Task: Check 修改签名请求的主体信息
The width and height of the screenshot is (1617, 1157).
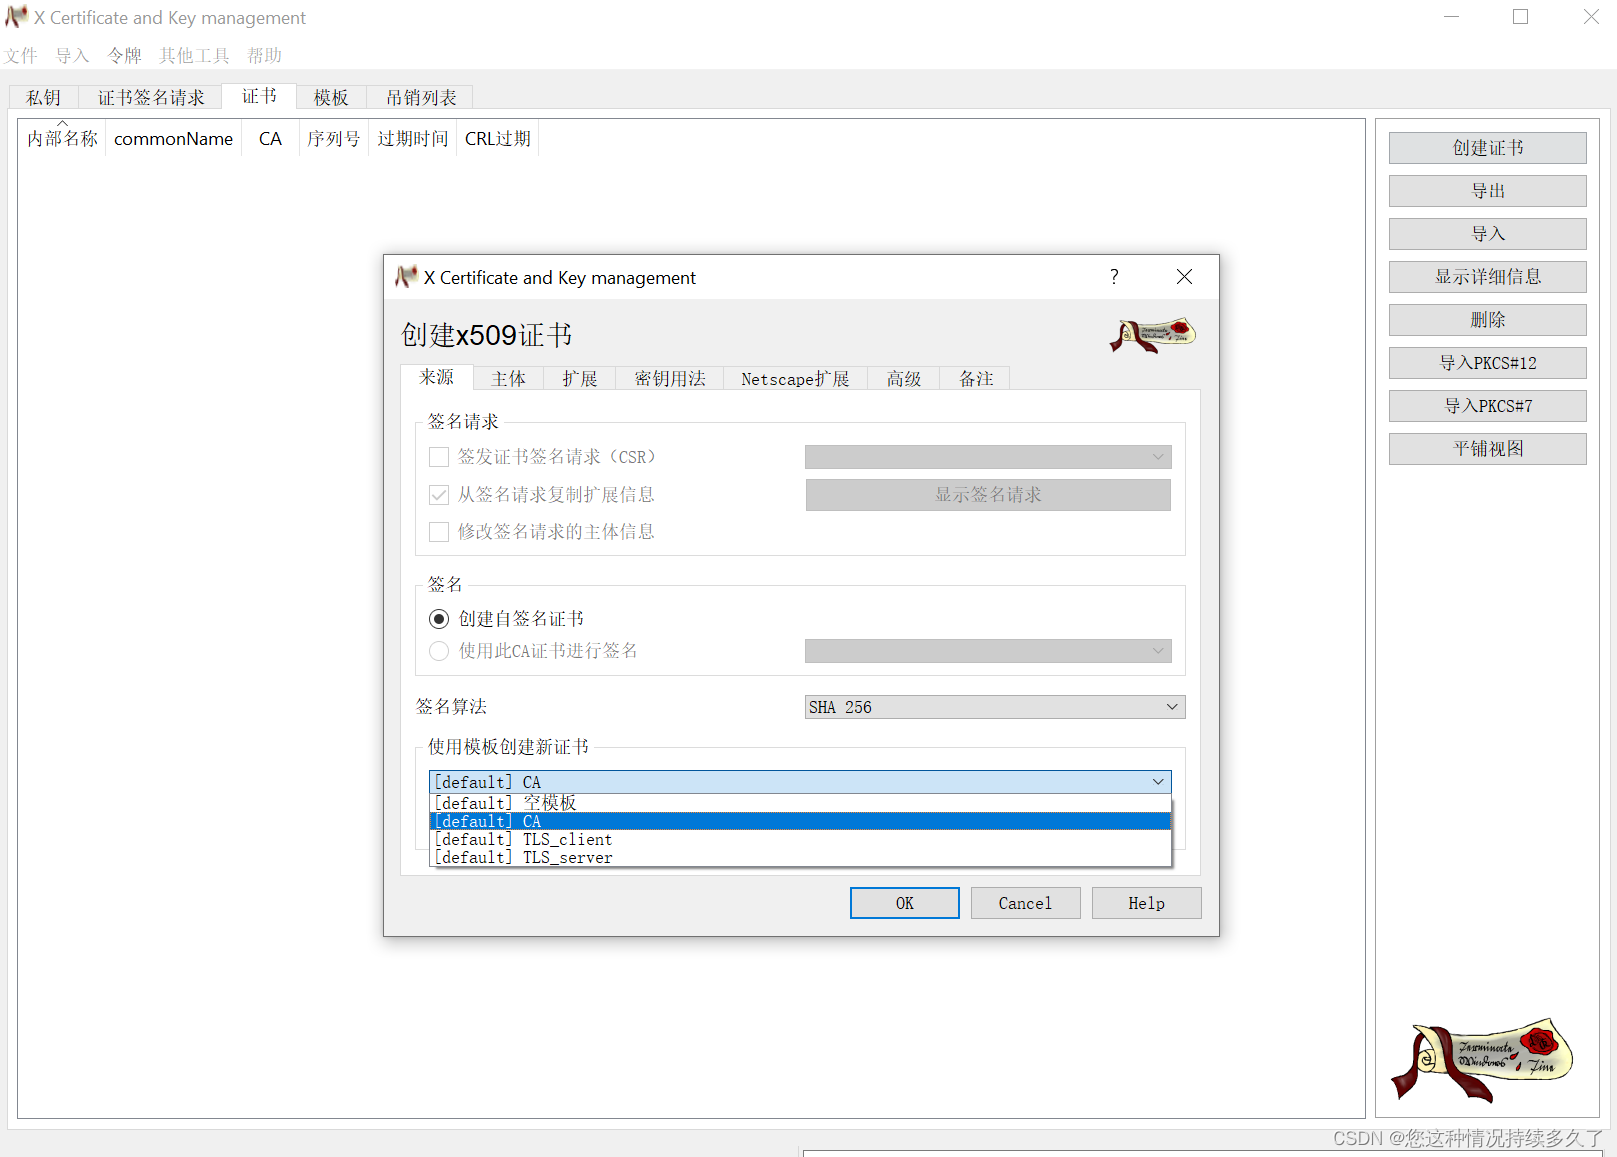Action: [x=439, y=531]
